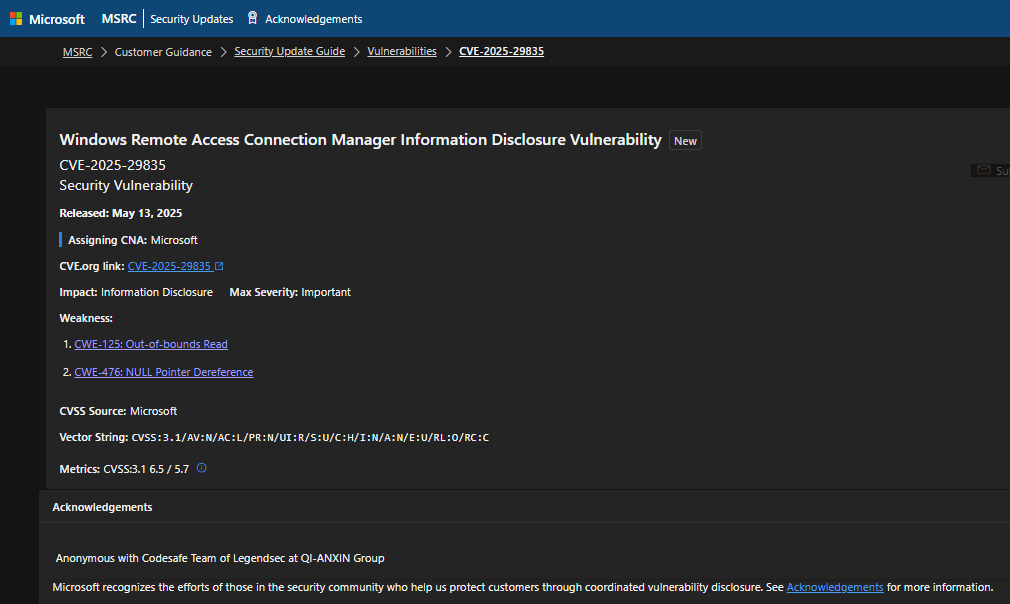The width and height of the screenshot is (1010, 604).
Task: Open CWE-476: NULL Pointer Dereference link
Action: [163, 372]
